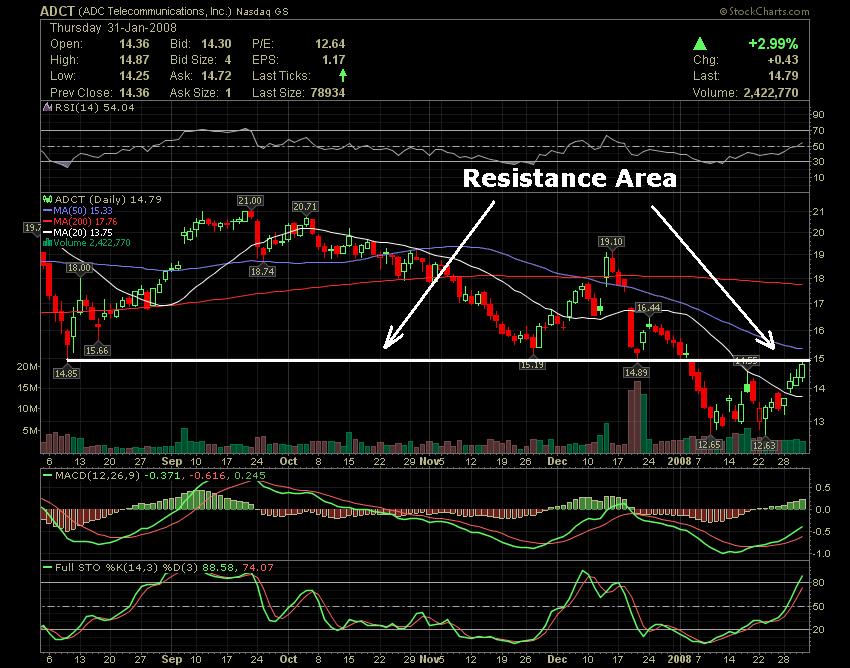Viewport: 850px width, 668px height.
Task: Click the header Volume value 2,422,770
Action: (x=771, y=93)
